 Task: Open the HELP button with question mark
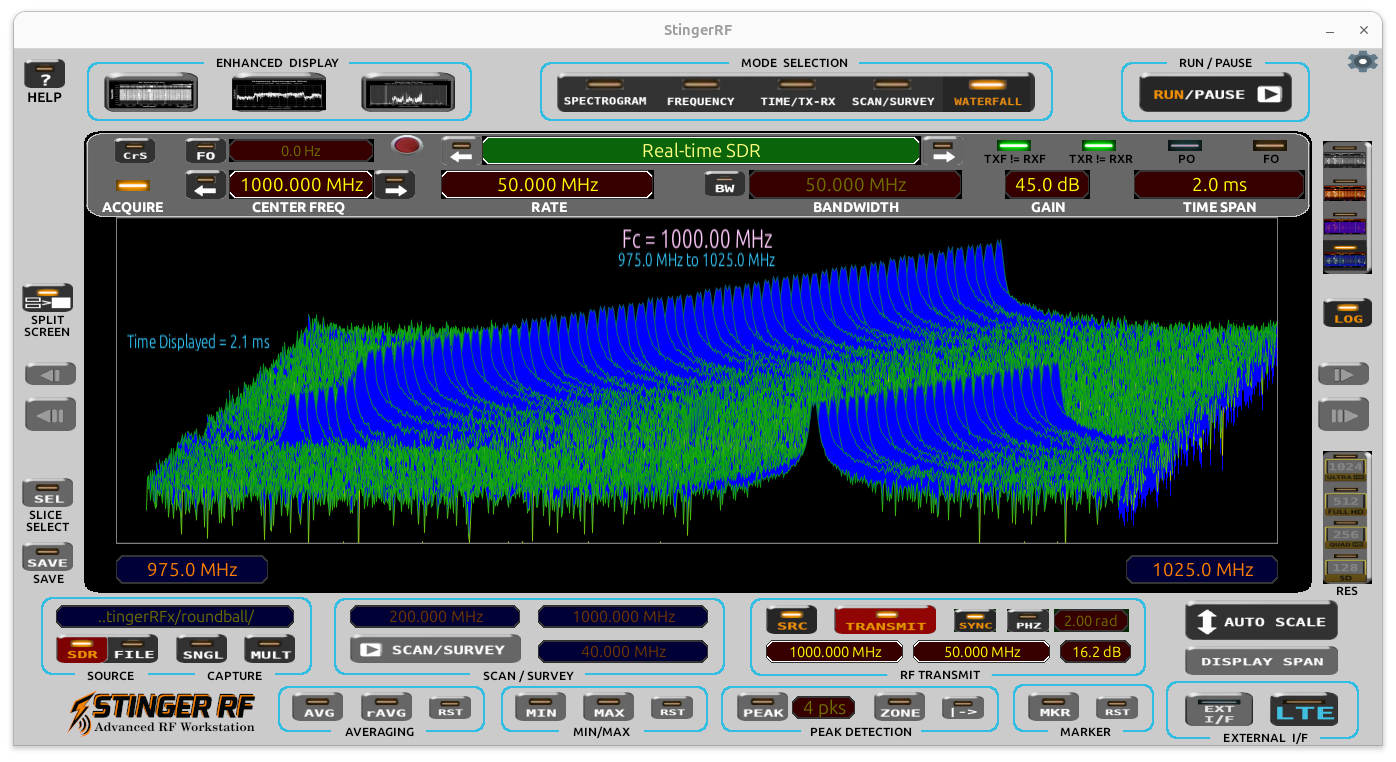coord(45,75)
